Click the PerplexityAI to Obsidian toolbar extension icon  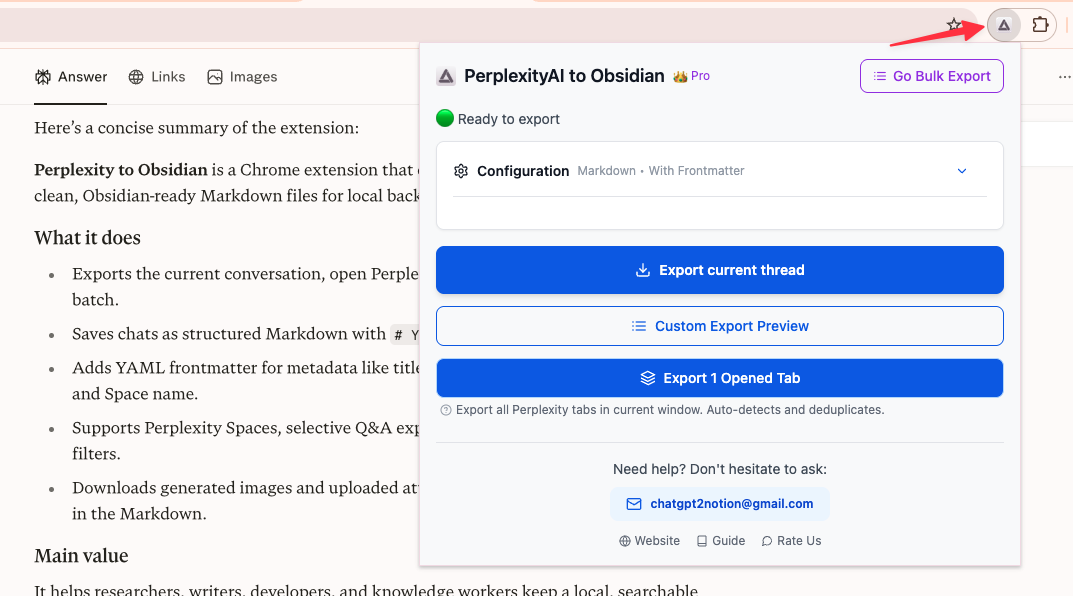(x=1004, y=25)
